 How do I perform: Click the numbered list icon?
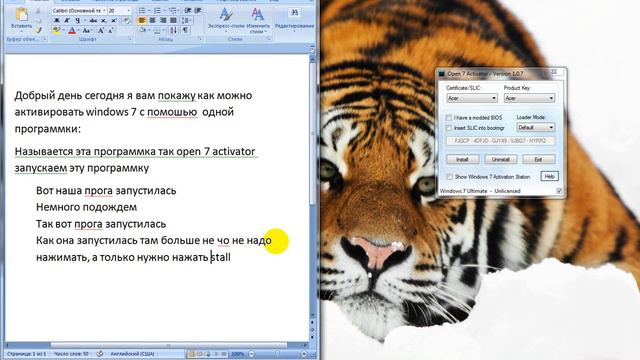[x=157, y=10]
